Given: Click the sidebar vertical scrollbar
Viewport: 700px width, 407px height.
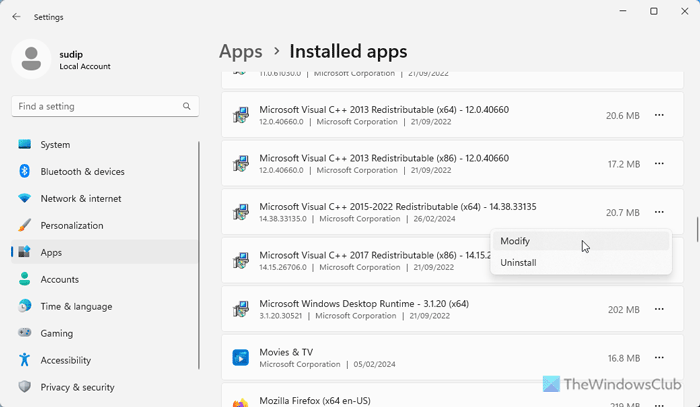Looking at the screenshot, I should coord(199,255).
